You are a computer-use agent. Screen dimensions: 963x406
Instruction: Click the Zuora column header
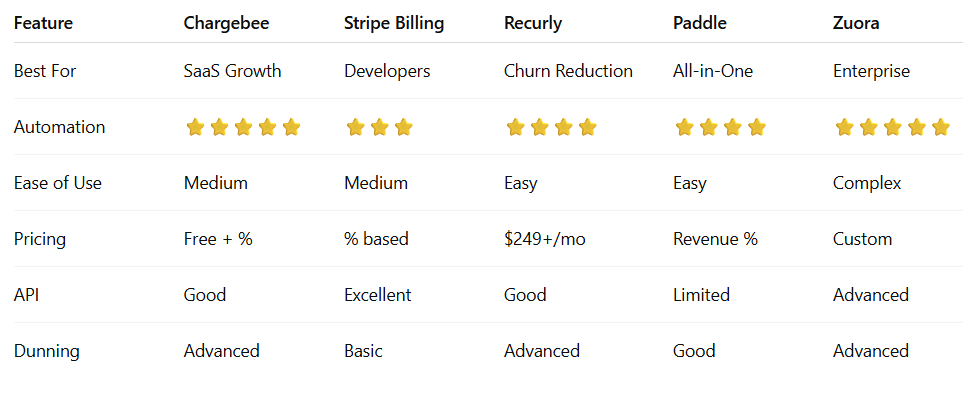pyautogui.click(x=856, y=23)
